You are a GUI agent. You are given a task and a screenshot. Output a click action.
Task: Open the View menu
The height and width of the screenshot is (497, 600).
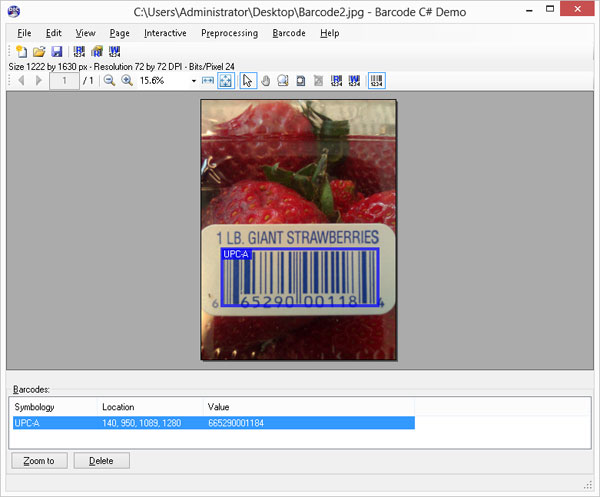click(85, 33)
